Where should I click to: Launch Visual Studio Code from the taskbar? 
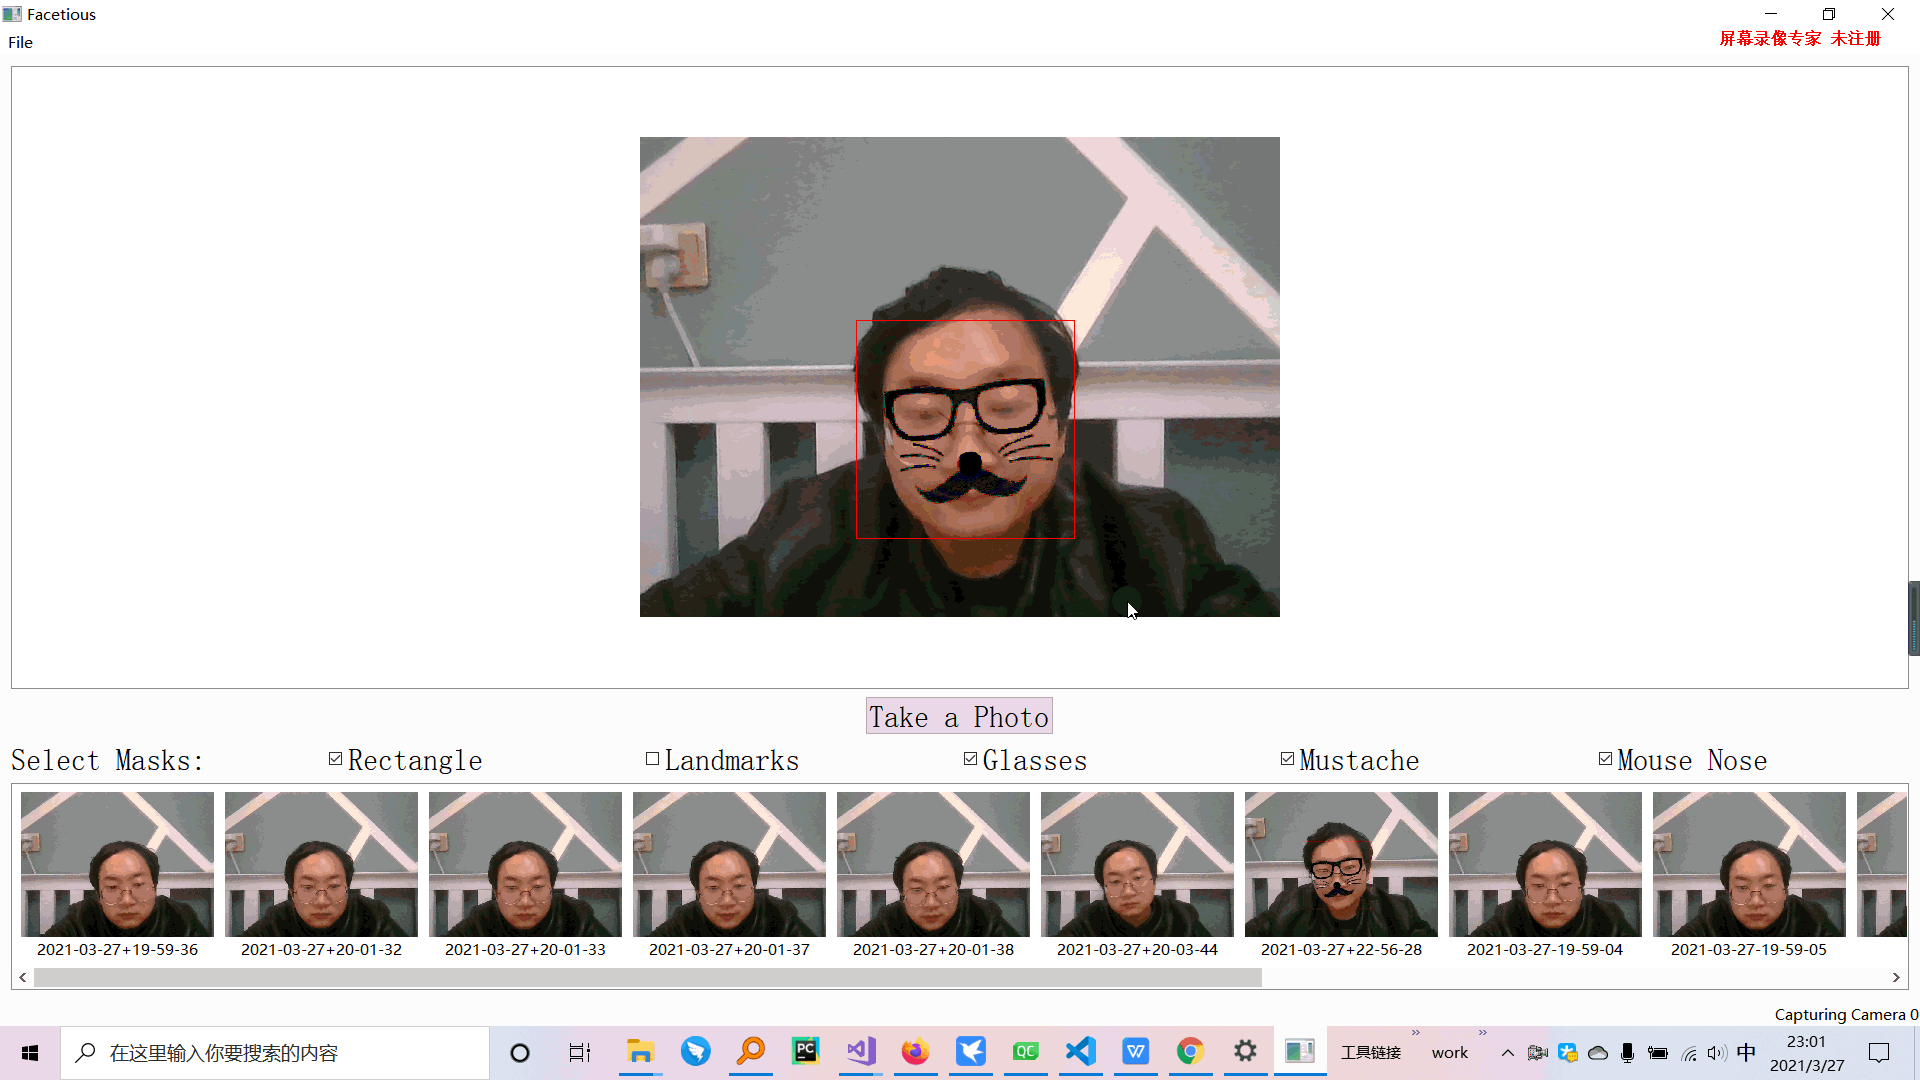coord(1080,1052)
